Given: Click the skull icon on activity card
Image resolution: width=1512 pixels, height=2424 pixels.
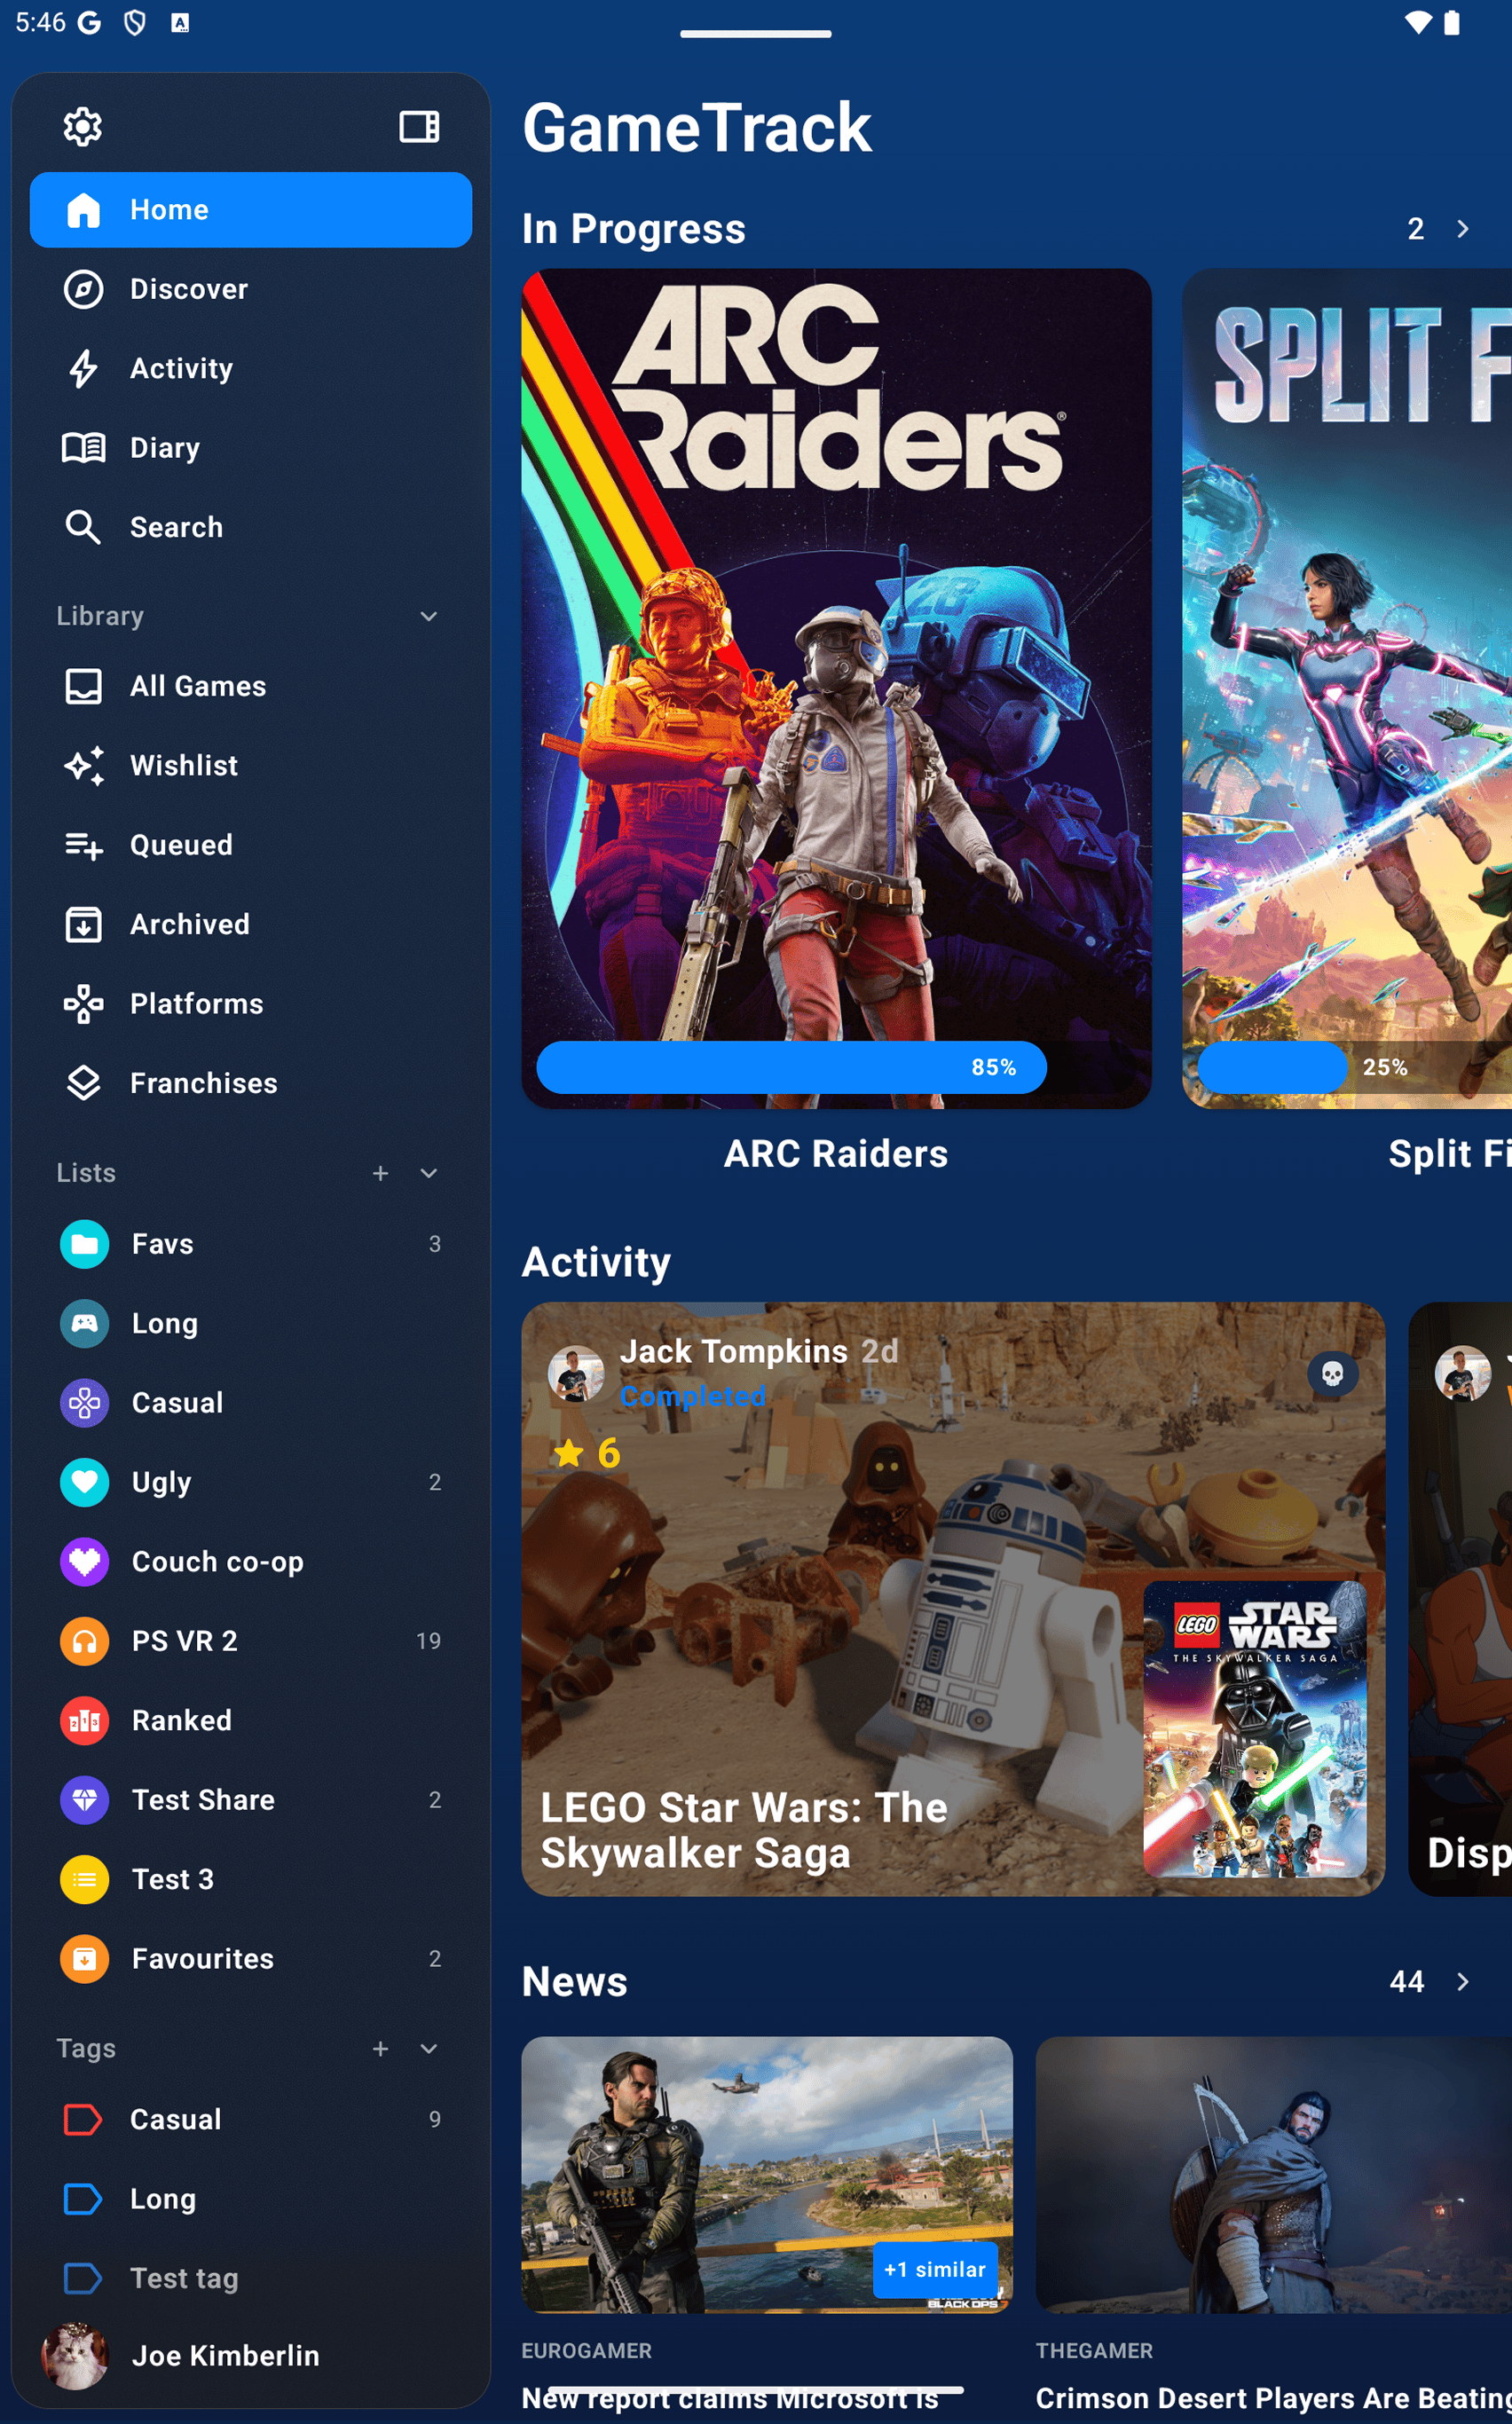Looking at the screenshot, I should click(1333, 1374).
